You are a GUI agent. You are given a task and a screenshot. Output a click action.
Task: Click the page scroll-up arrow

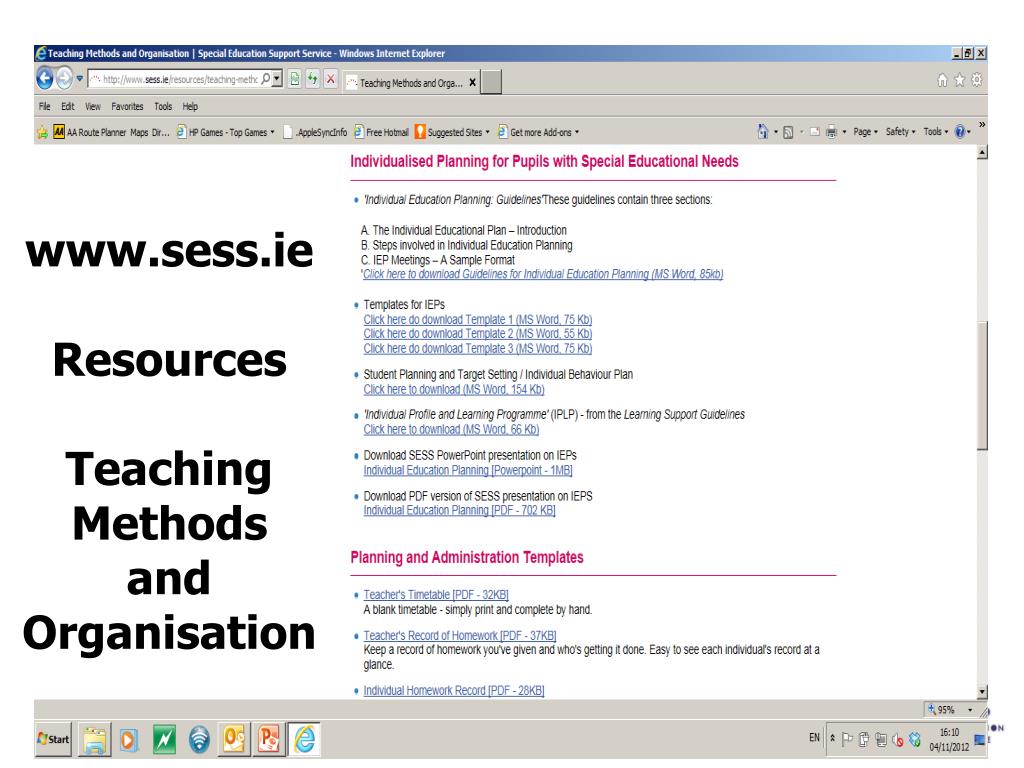pyautogui.click(x=982, y=153)
